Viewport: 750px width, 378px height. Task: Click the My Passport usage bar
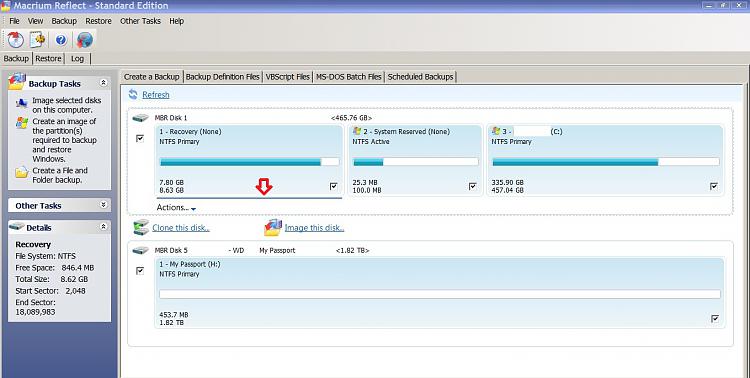pos(440,294)
